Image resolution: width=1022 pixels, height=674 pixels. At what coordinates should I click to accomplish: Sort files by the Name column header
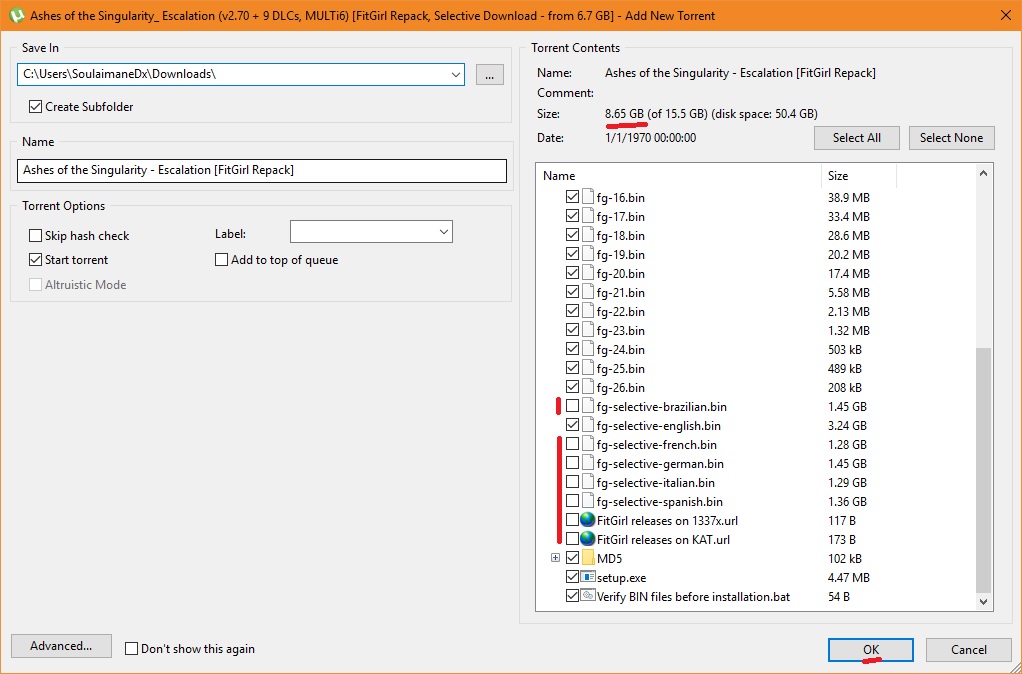(x=678, y=176)
